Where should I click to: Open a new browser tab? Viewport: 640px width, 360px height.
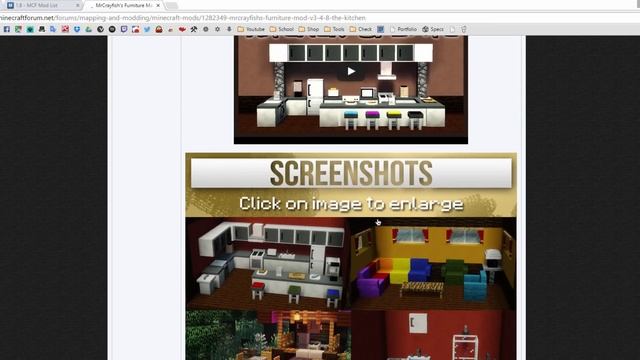point(171,6)
